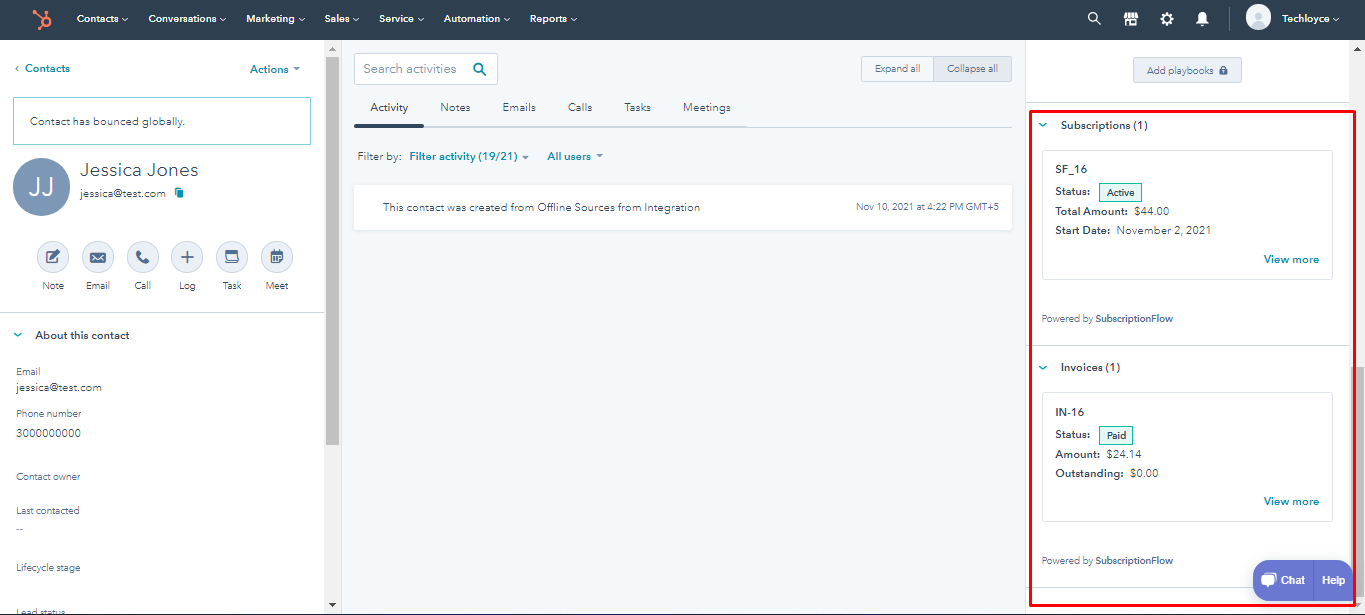1365x615 pixels.
Task: Open the Chat widget
Action: (x=1282, y=580)
